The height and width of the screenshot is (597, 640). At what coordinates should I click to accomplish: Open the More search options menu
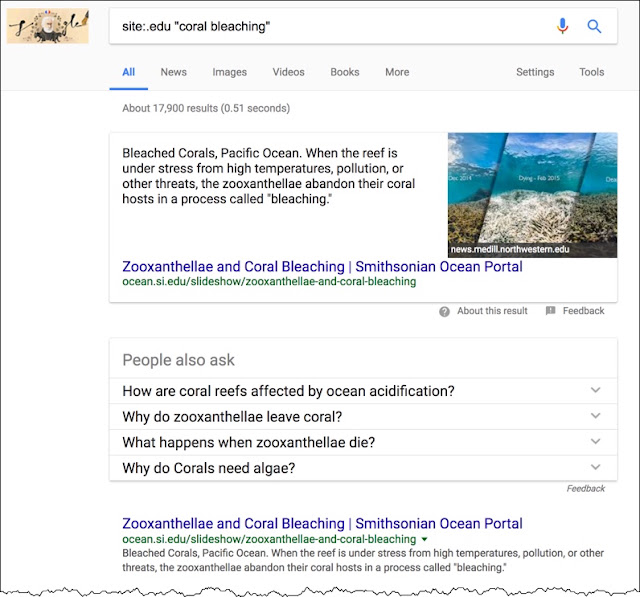pos(397,72)
